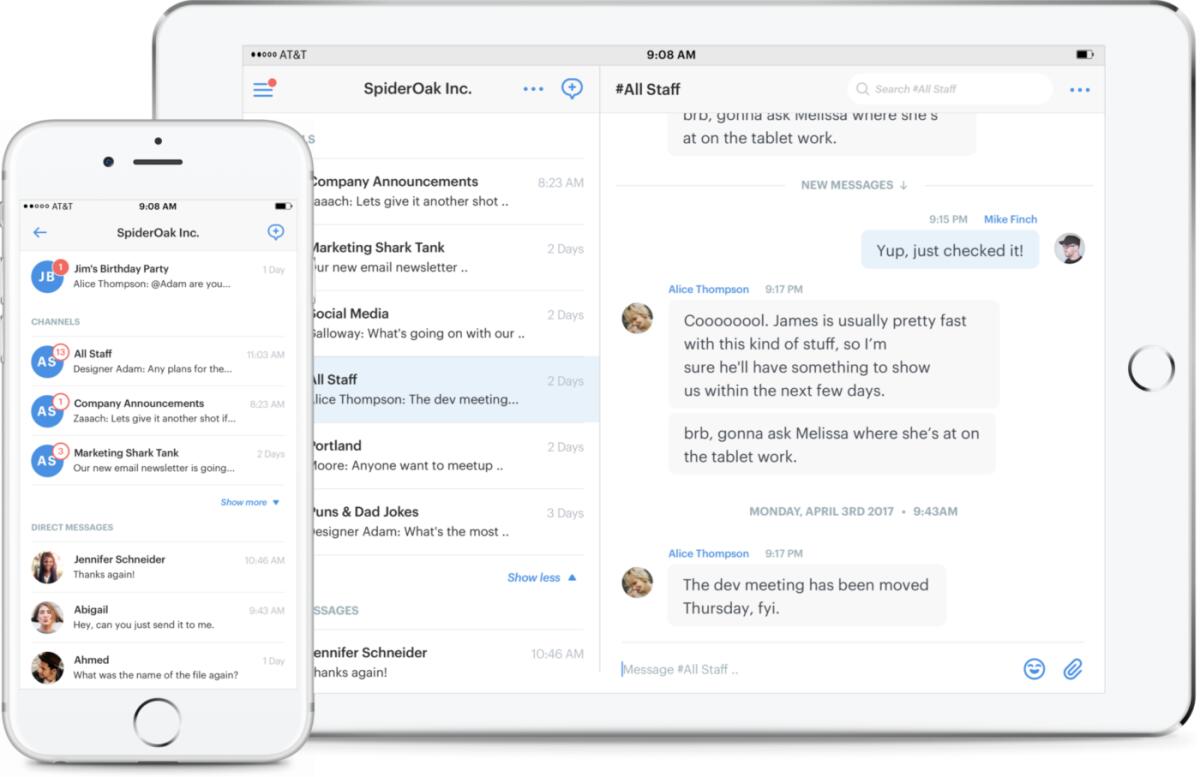This screenshot has width=1200, height=777.
Task: Click the emoji picker icon
Action: pyautogui.click(x=1034, y=669)
